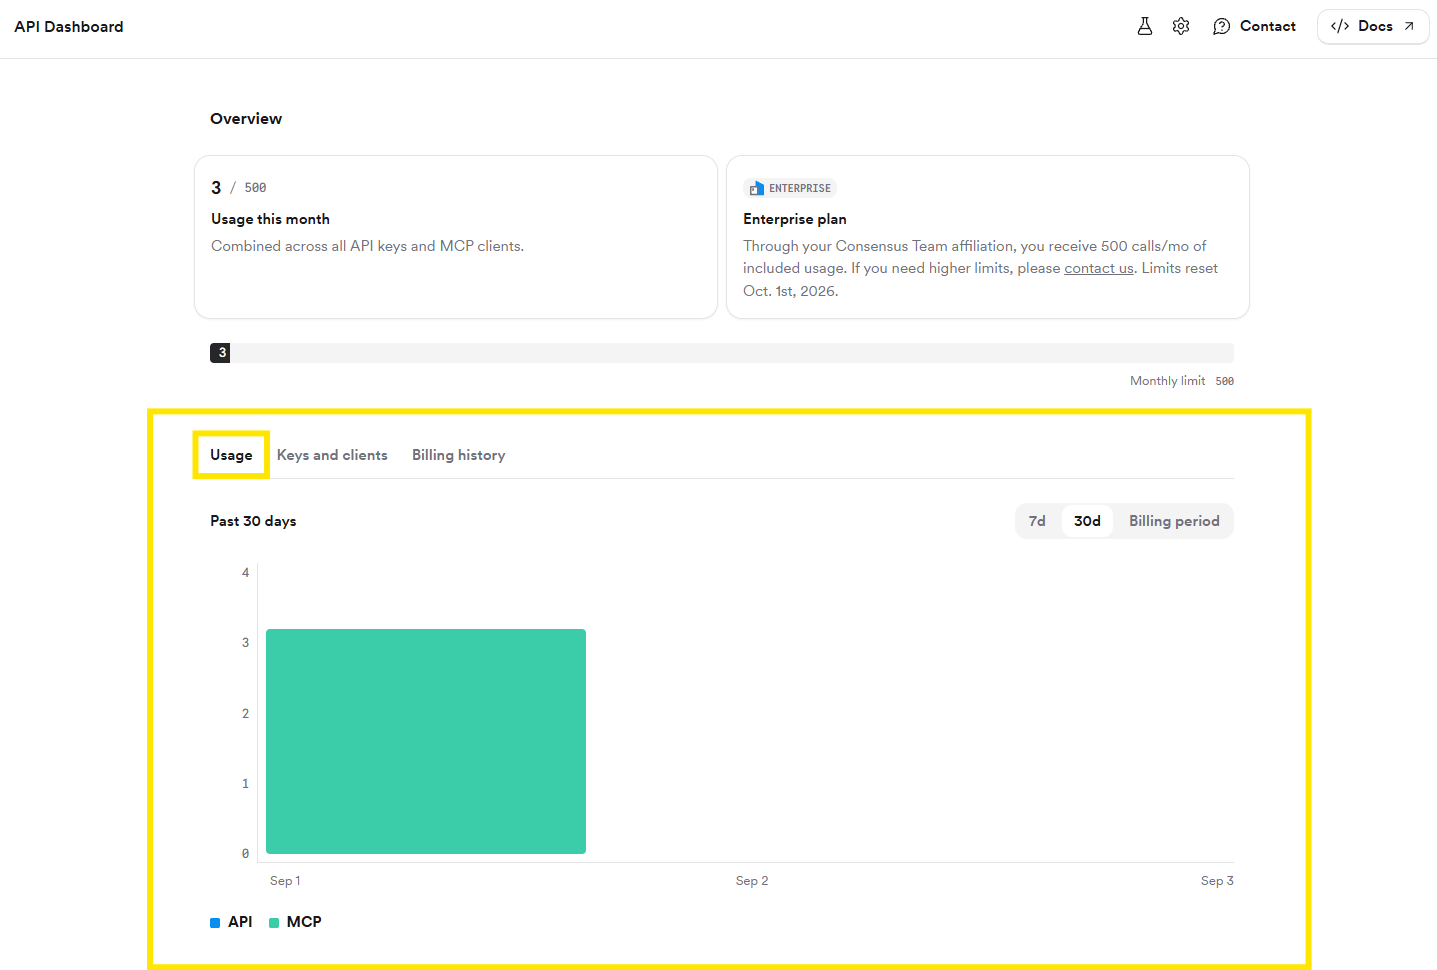
Task: Click the 'Sep 2' axis label
Action: click(752, 881)
